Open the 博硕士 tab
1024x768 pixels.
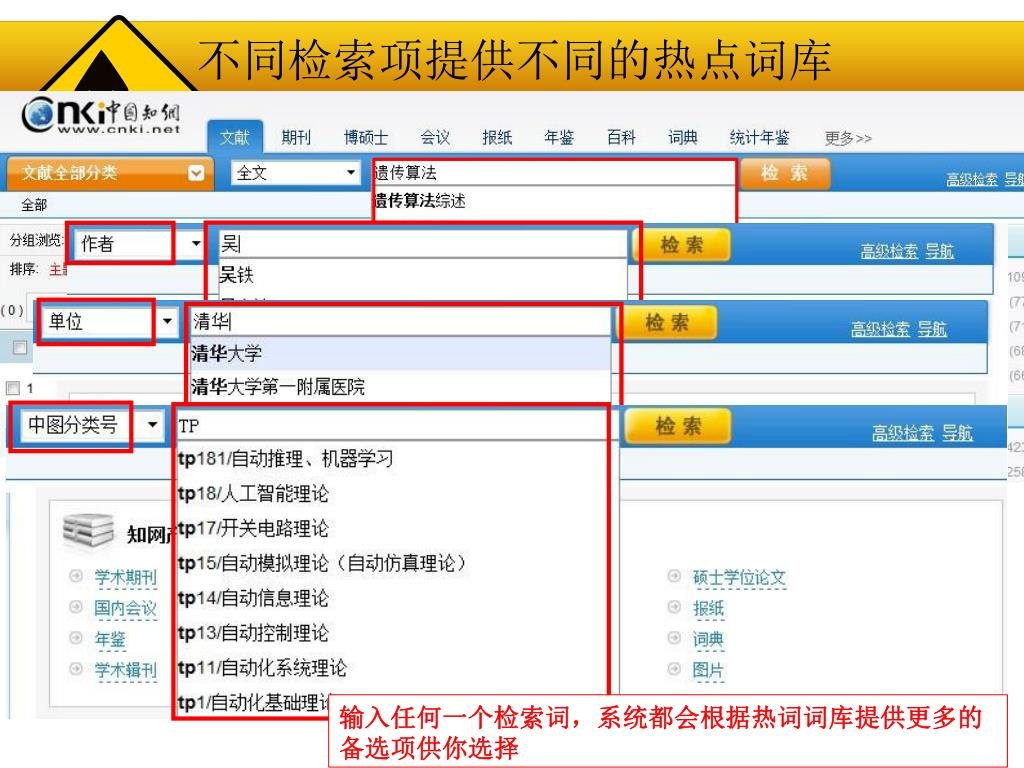[x=366, y=138]
